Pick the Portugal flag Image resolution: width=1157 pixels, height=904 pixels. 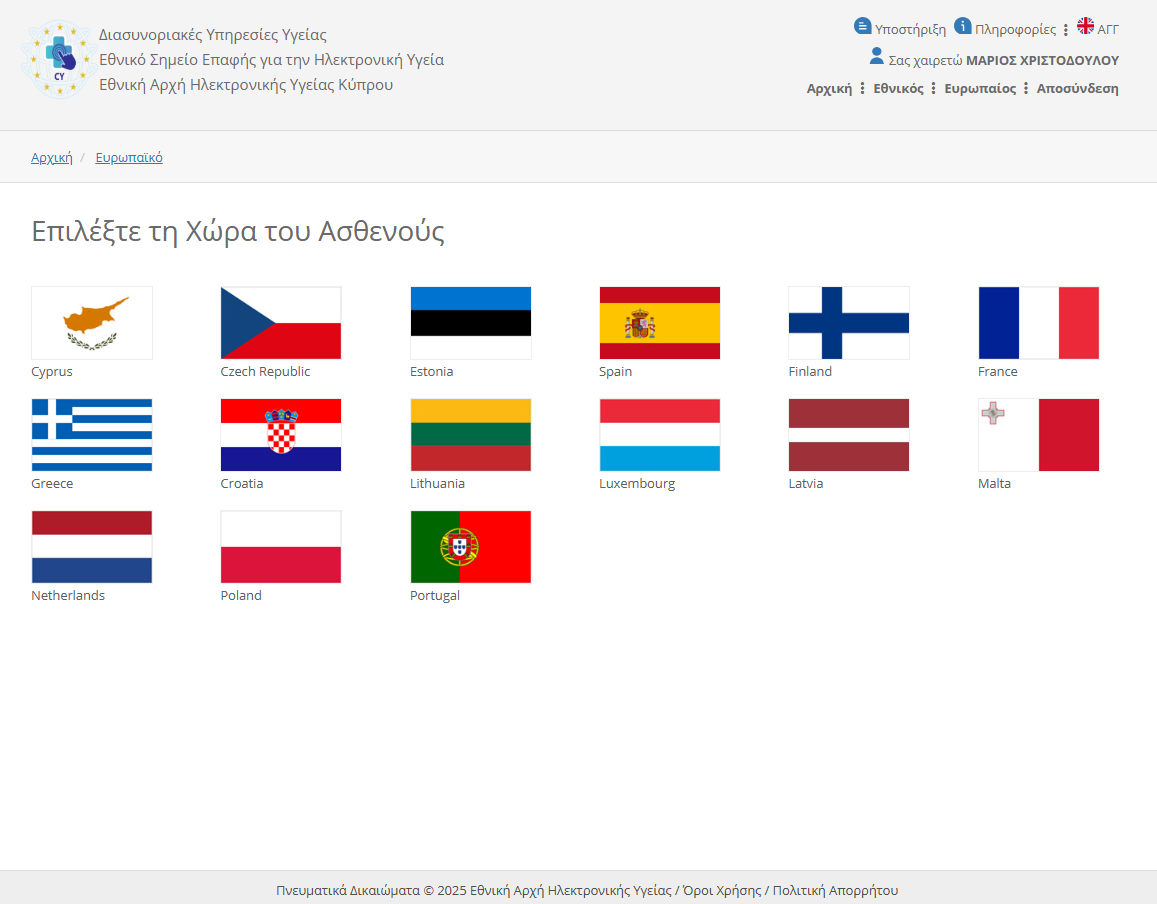tap(470, 547)
